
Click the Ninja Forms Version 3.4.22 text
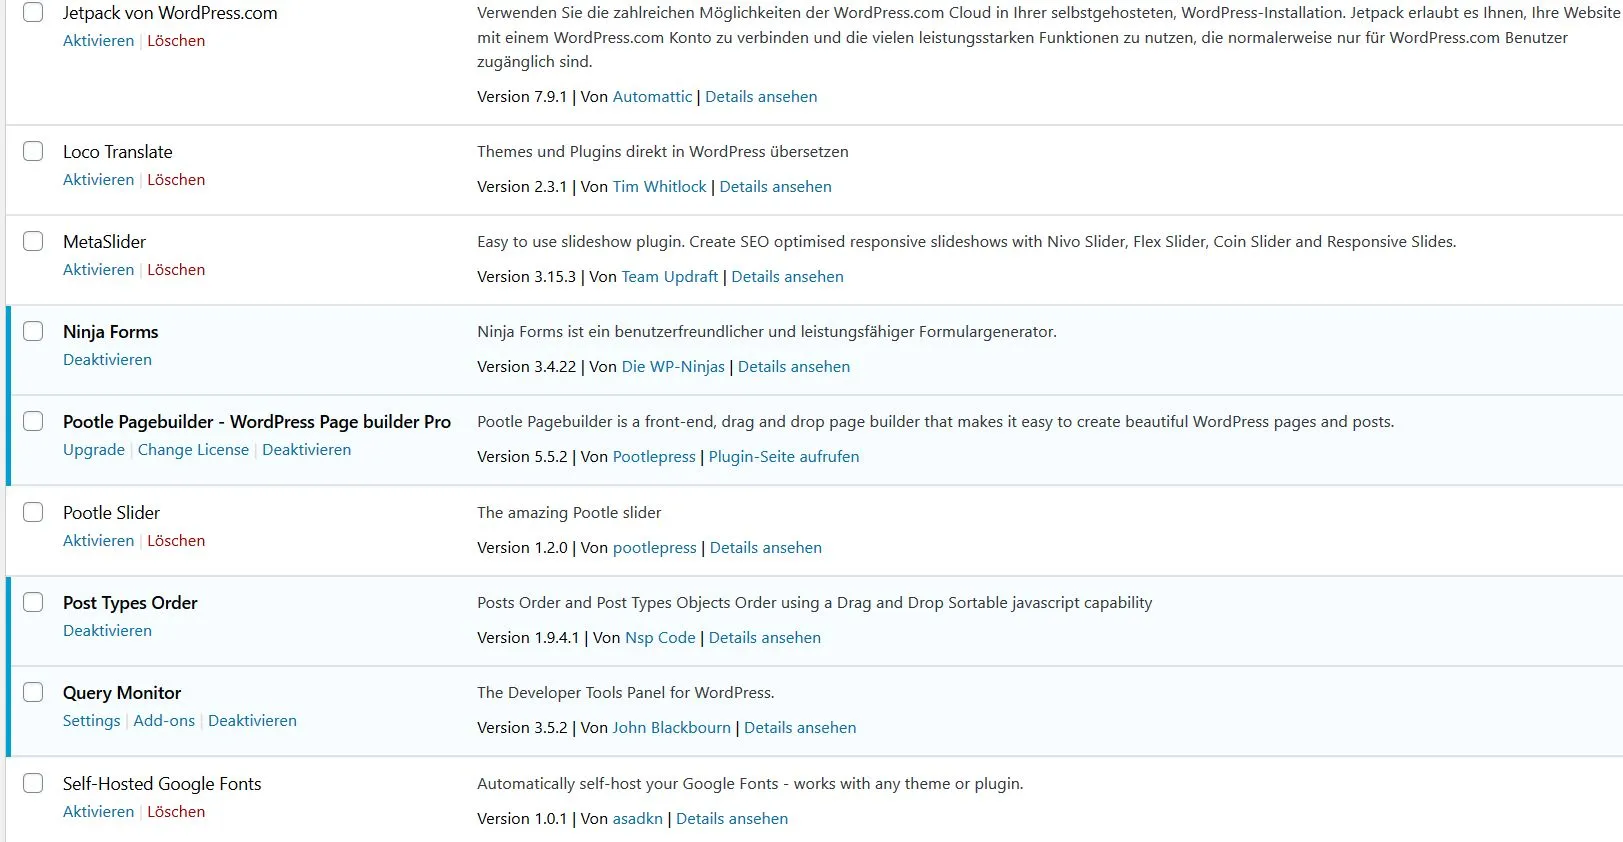coord(527,367)
